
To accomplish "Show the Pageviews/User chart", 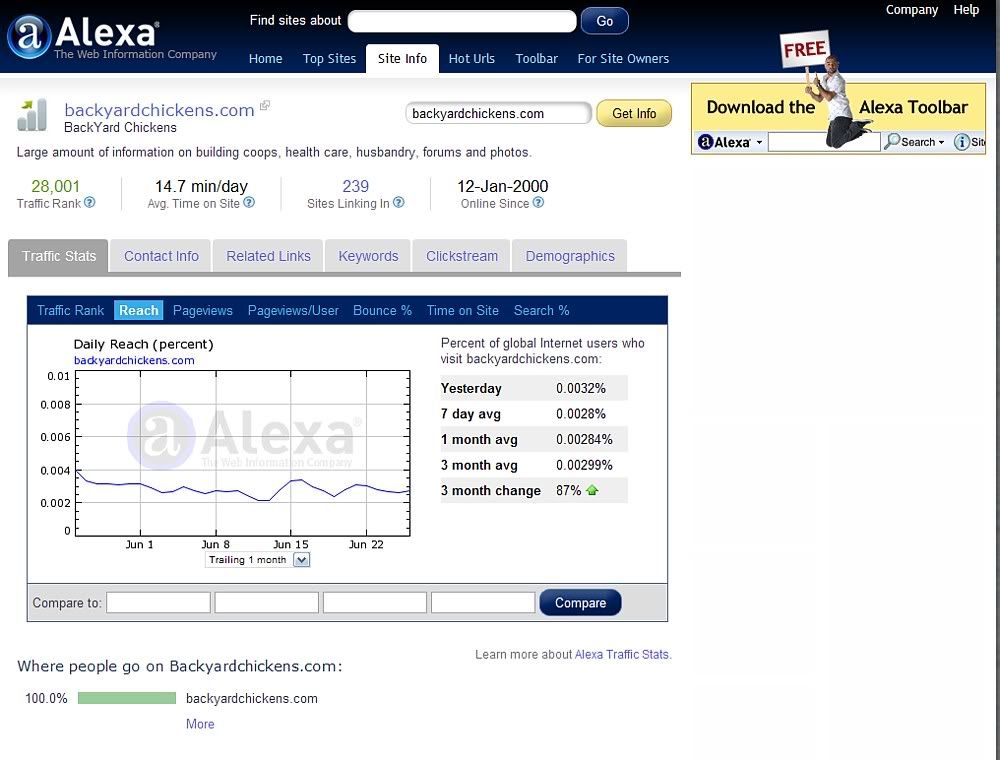I will click(293, 311).
